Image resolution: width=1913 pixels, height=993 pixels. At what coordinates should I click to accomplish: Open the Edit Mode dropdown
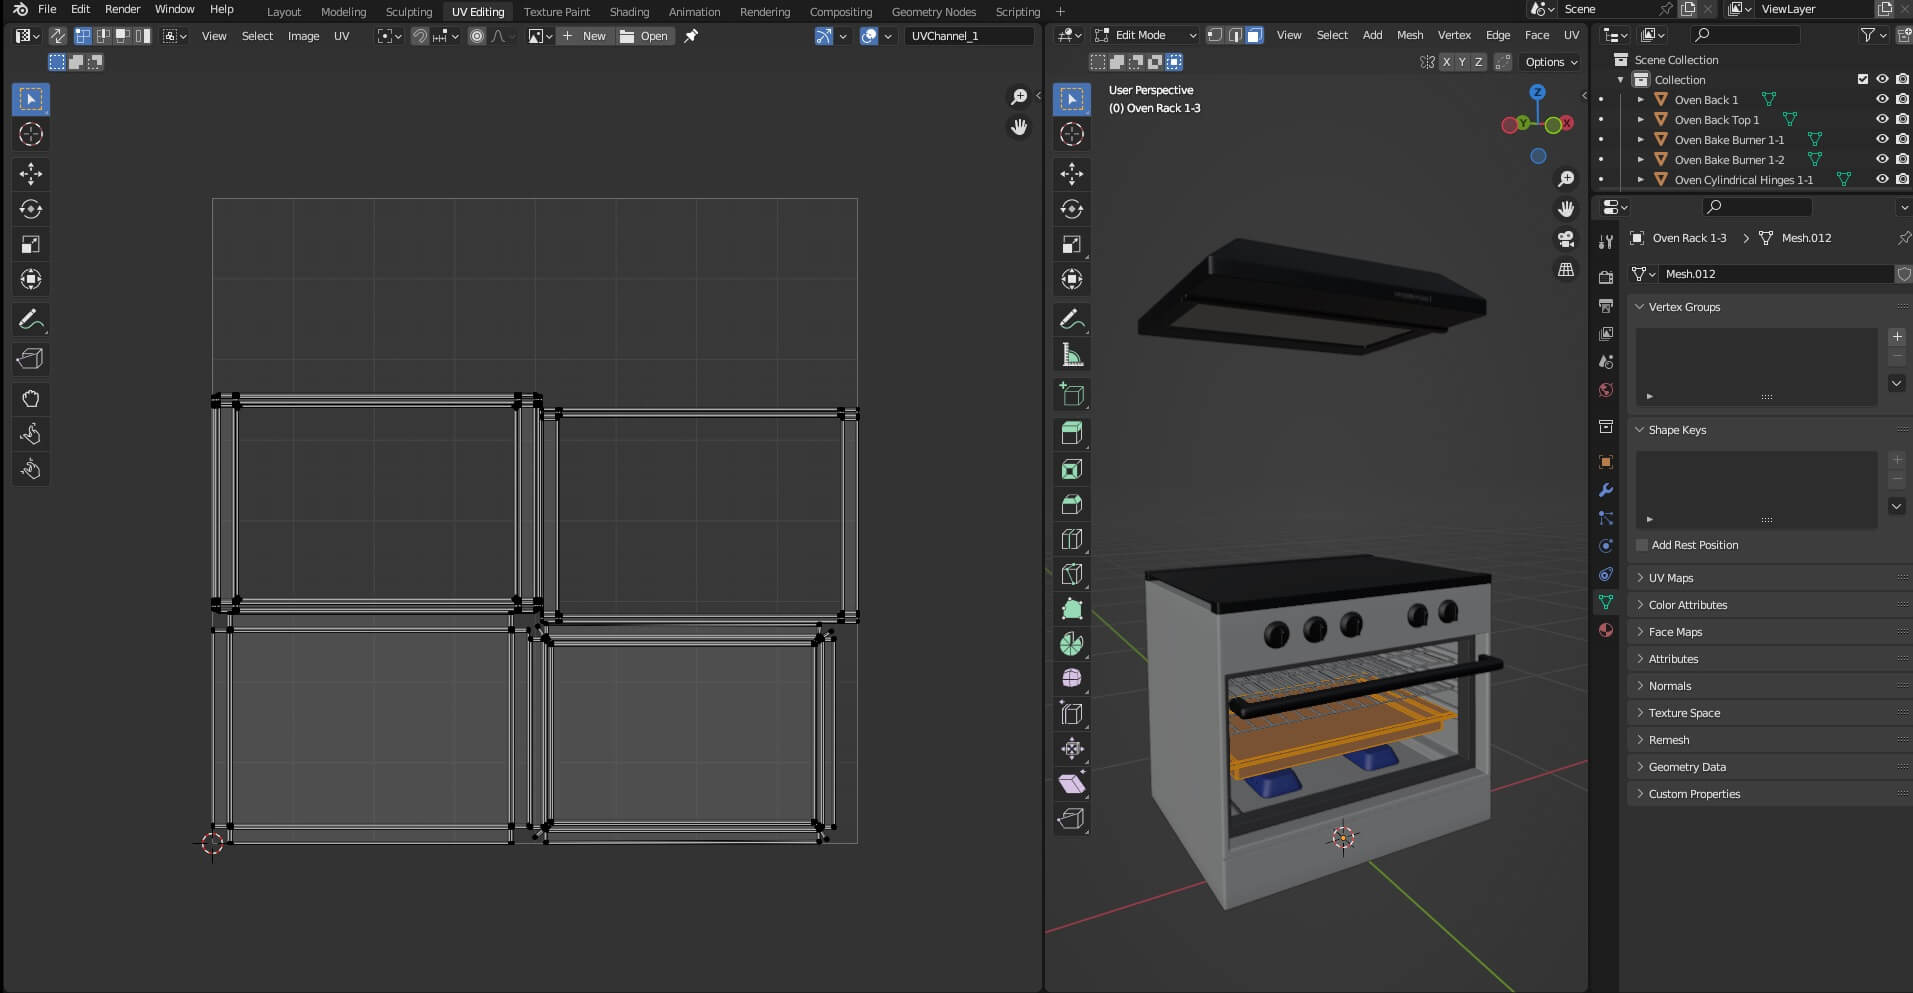coord(1144,35)
